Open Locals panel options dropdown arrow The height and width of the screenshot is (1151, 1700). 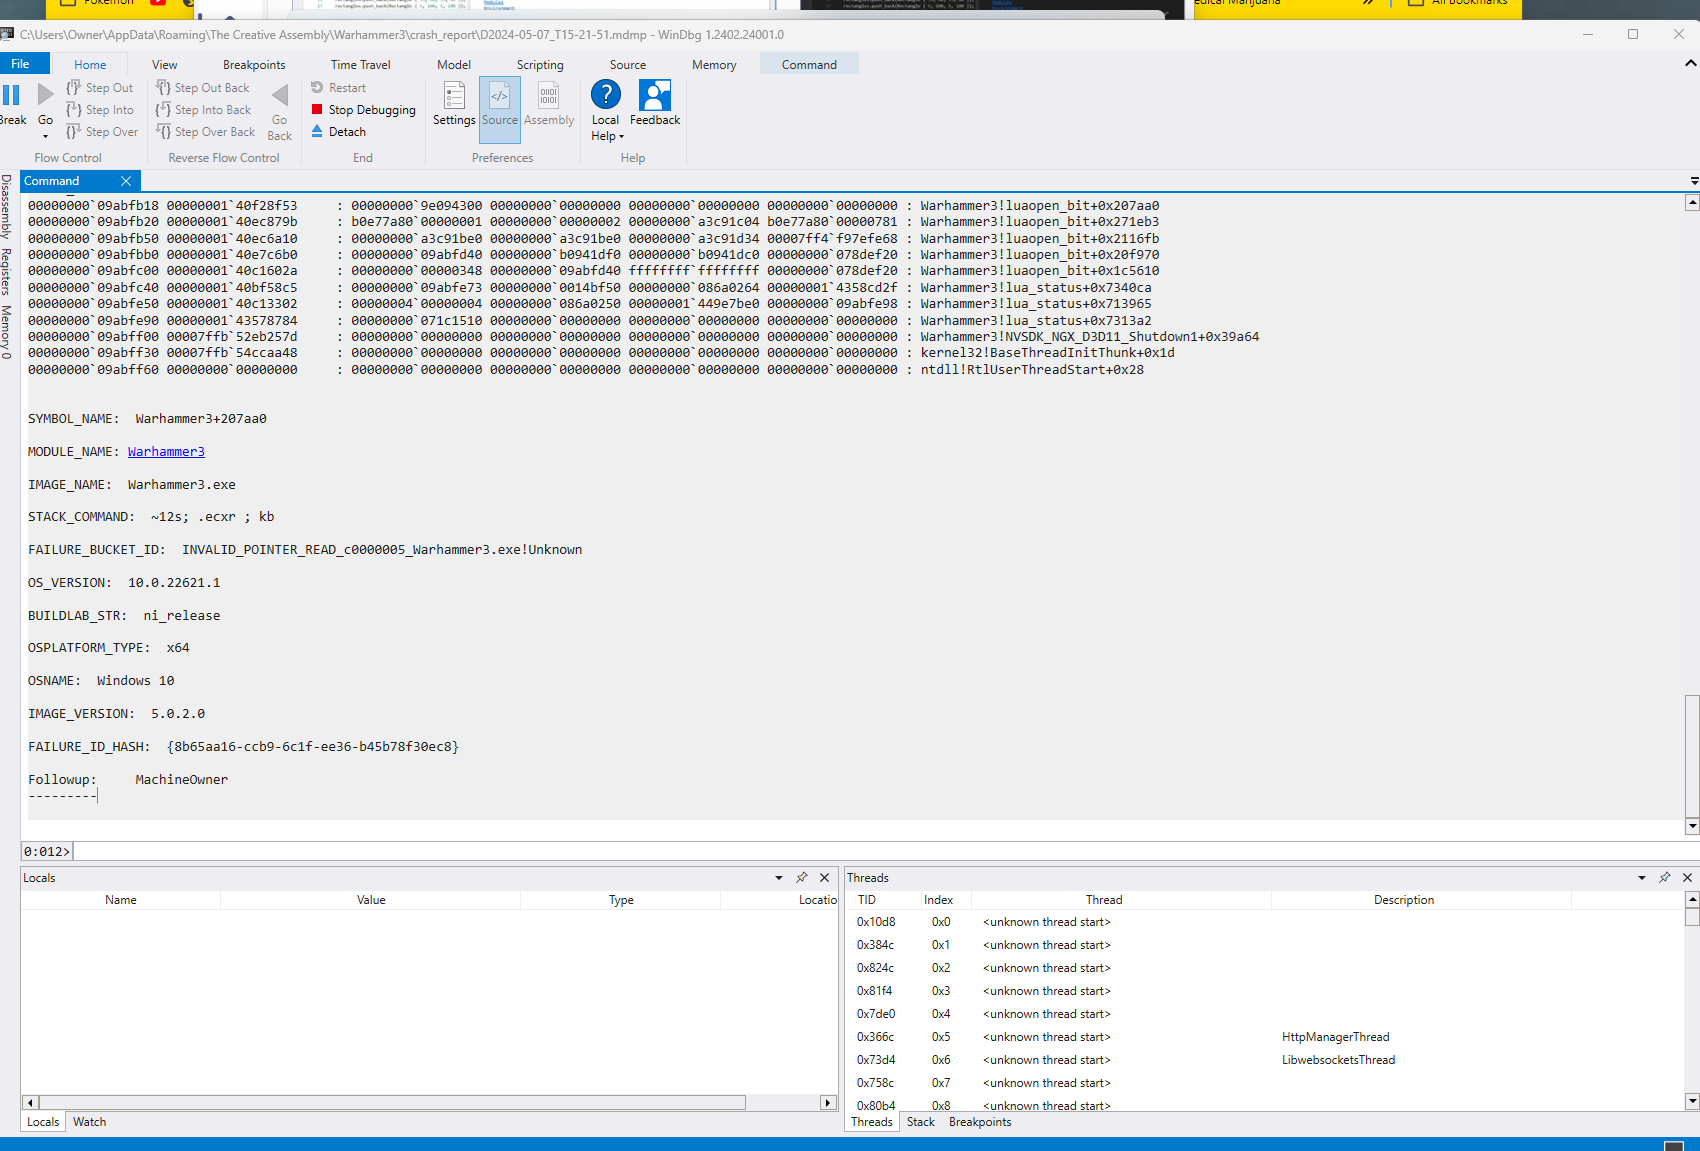pos(779,878)
